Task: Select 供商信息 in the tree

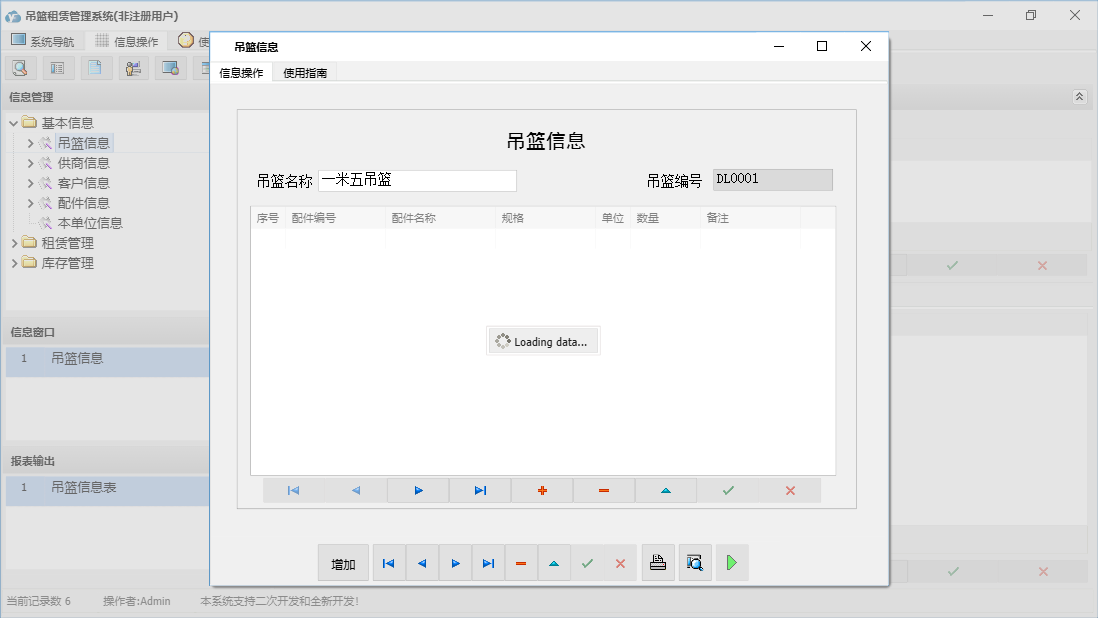Action: click(x=82, y=162)
